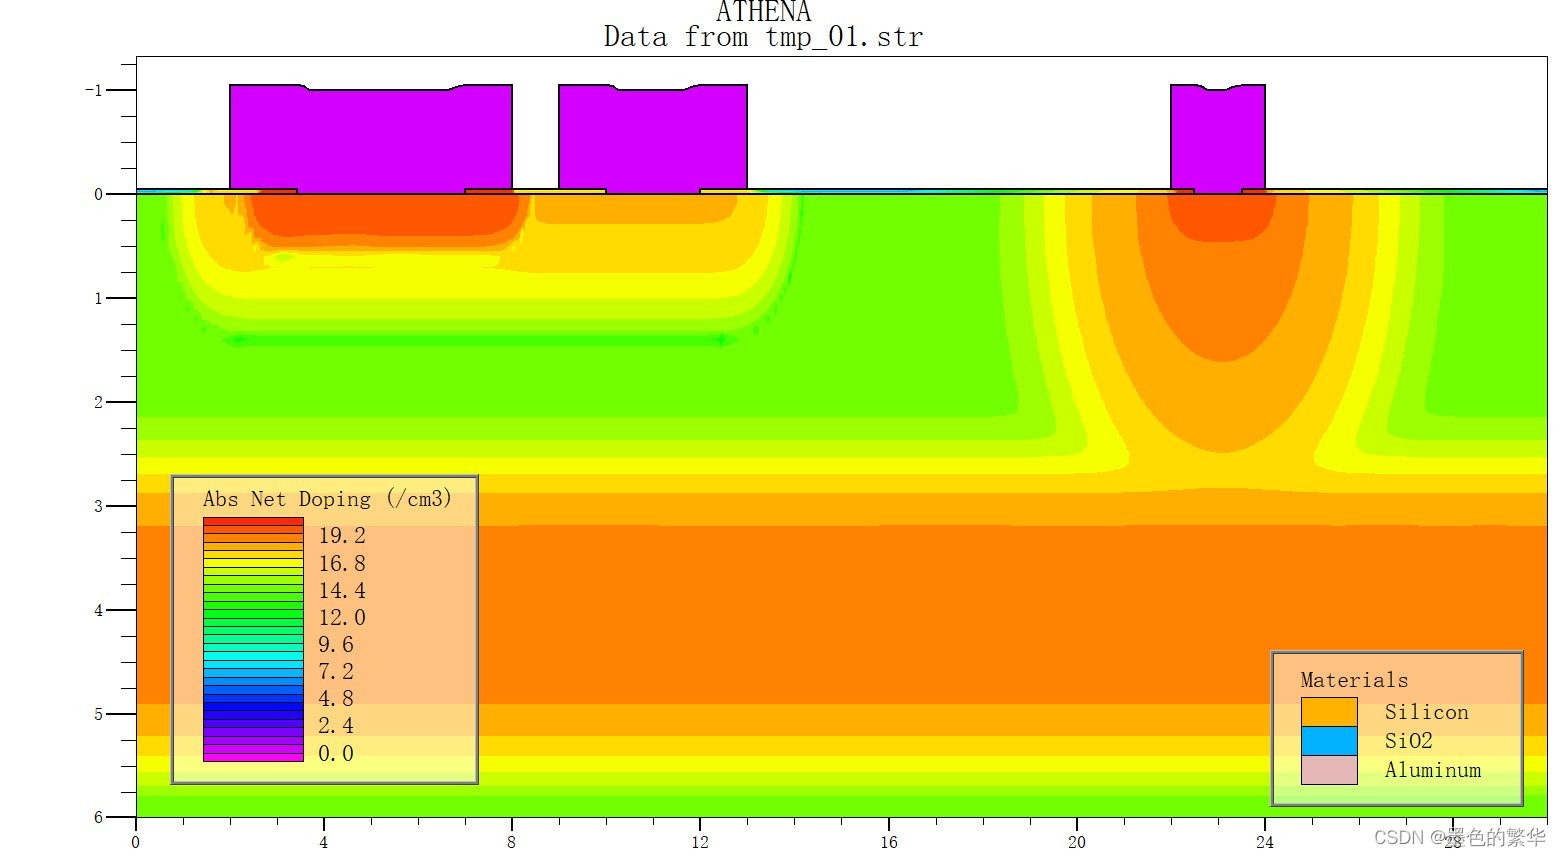Click the 4.8 doping legend value
This screenshot has height=856, width=1561.
[x=336, y=699]
